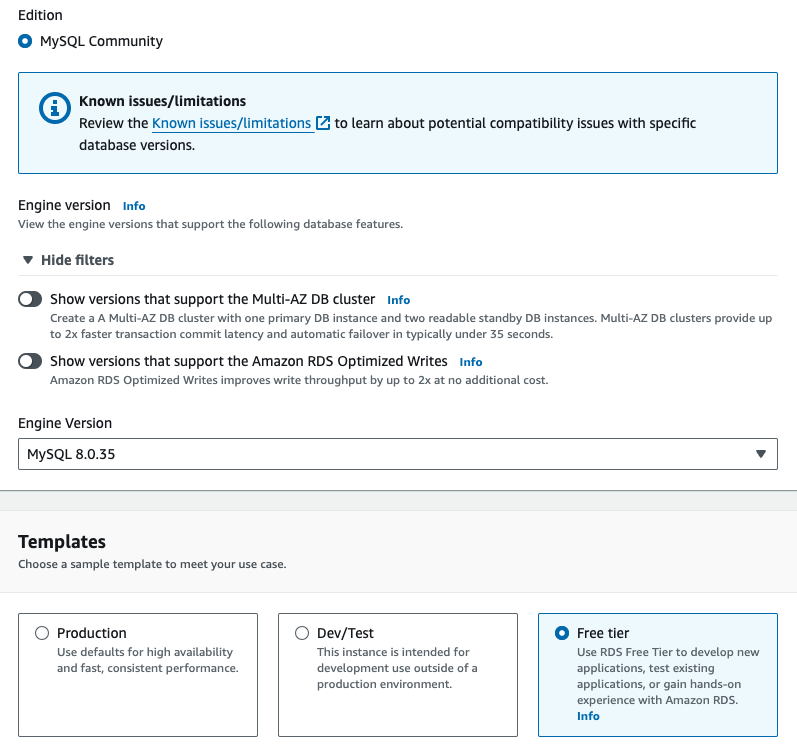The image size is (797, 749).
Task: Click 'Create a A Multi-AZ DB cluster' description text
Action: (411, 326)
